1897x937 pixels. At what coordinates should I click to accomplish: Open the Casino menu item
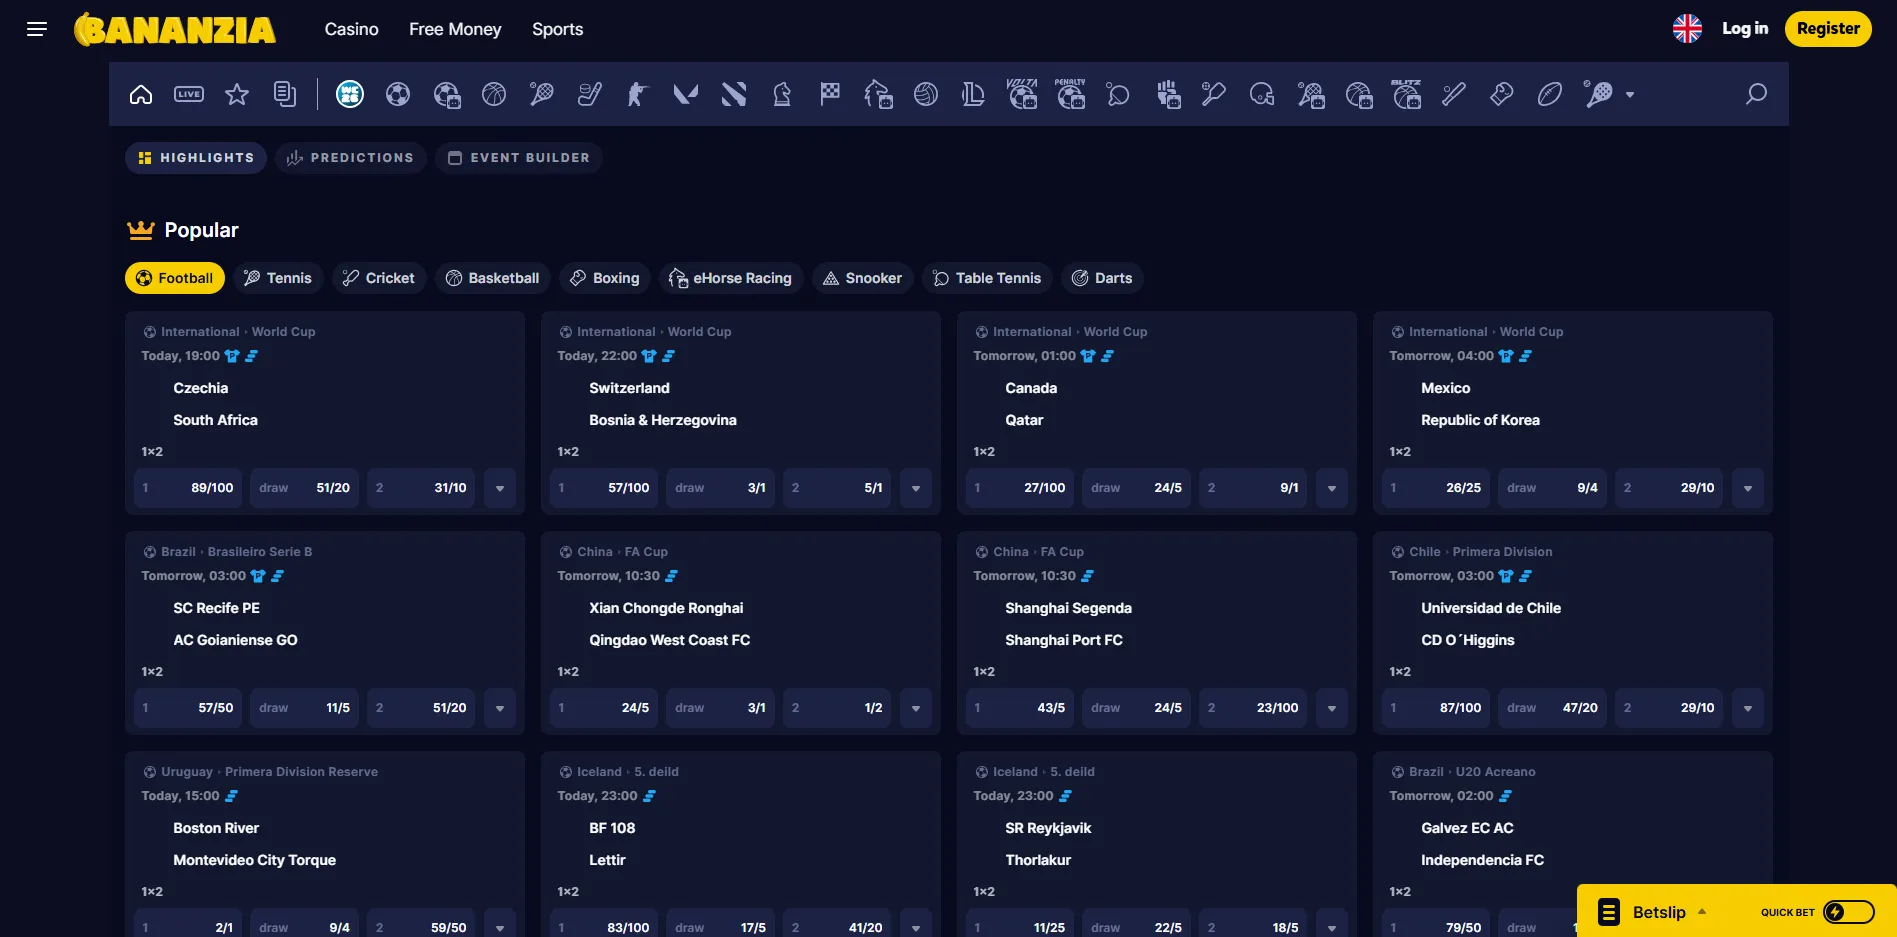pyautogui.click(x=351, y=29)
